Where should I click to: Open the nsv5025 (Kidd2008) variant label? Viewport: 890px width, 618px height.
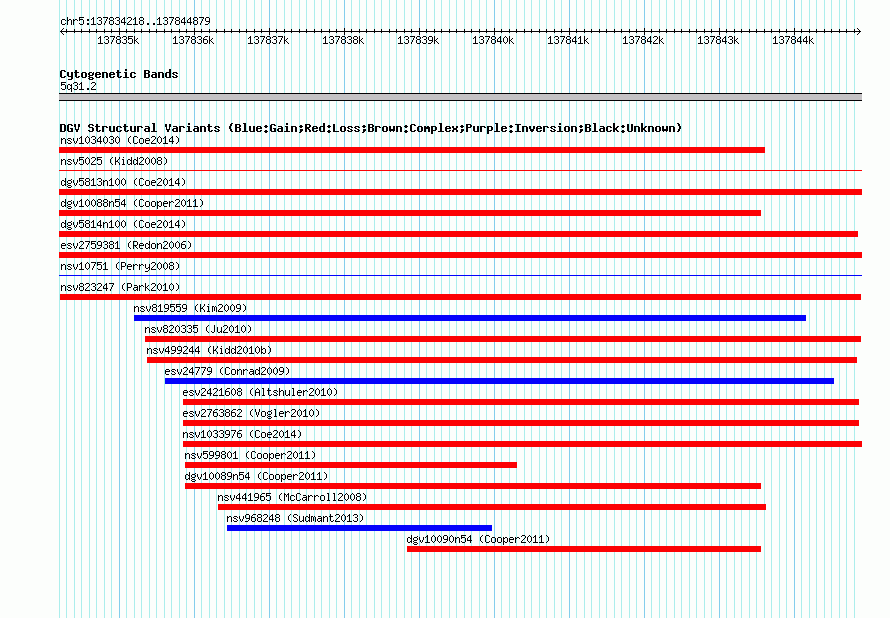coord(114,161)
